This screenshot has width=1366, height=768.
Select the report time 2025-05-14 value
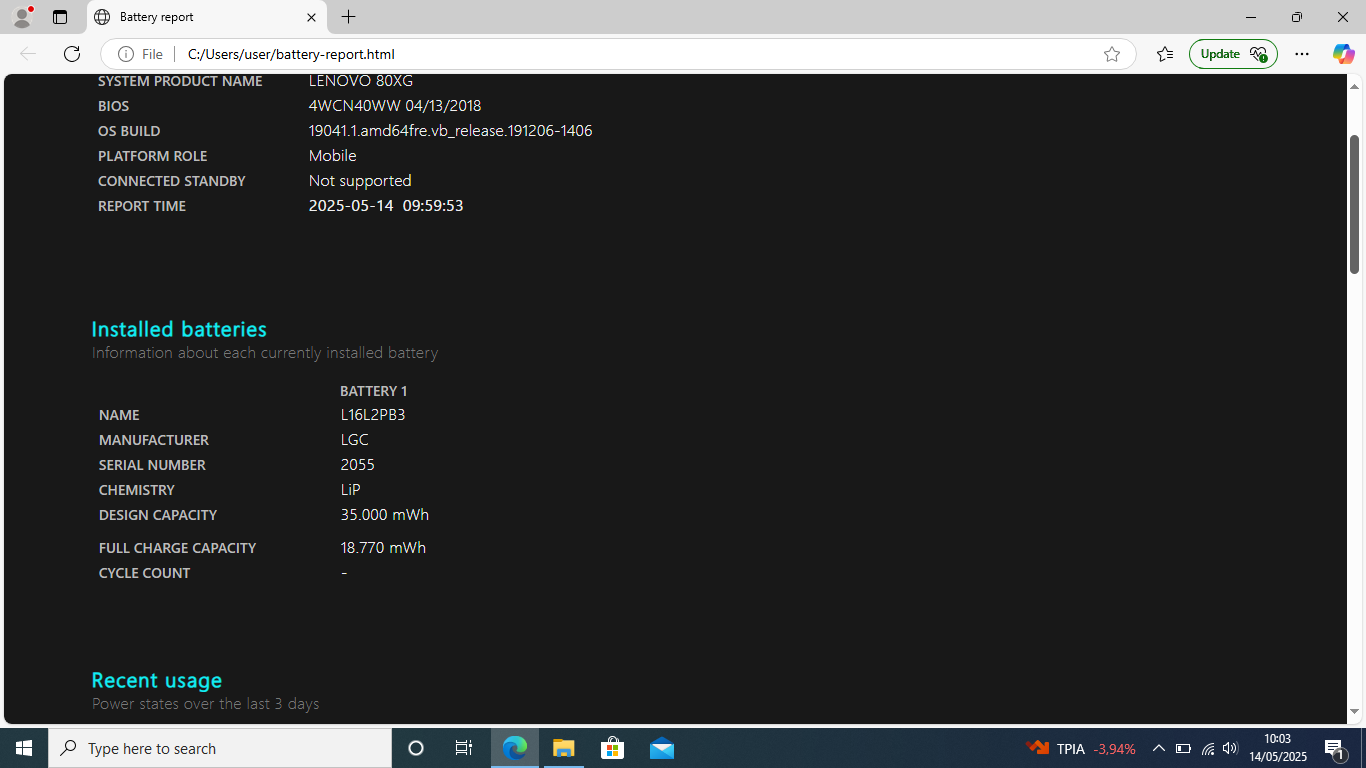(x=386, y=206)
